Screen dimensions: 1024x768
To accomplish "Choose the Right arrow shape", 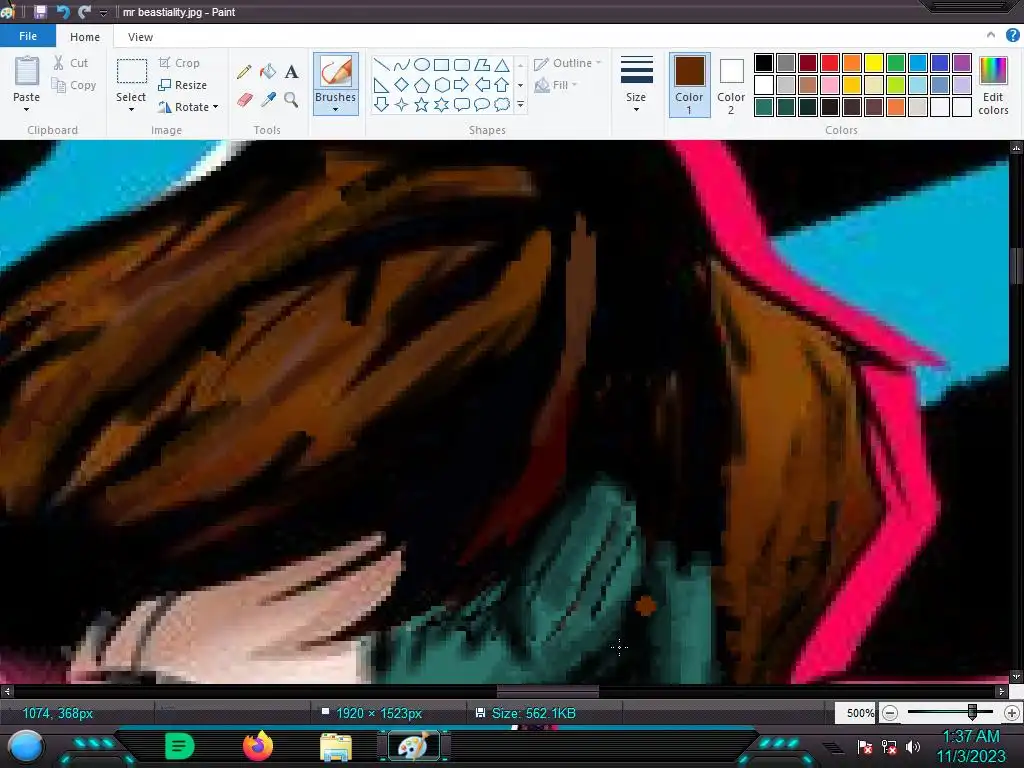I will [462, 85].
